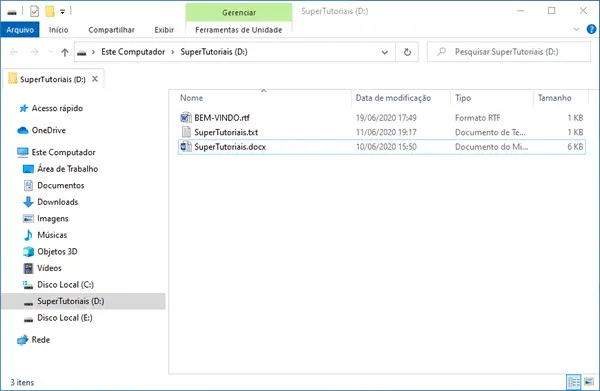Select the Gerenciar contextual tab
Viewport: 600px width, 391px height.
239,12
